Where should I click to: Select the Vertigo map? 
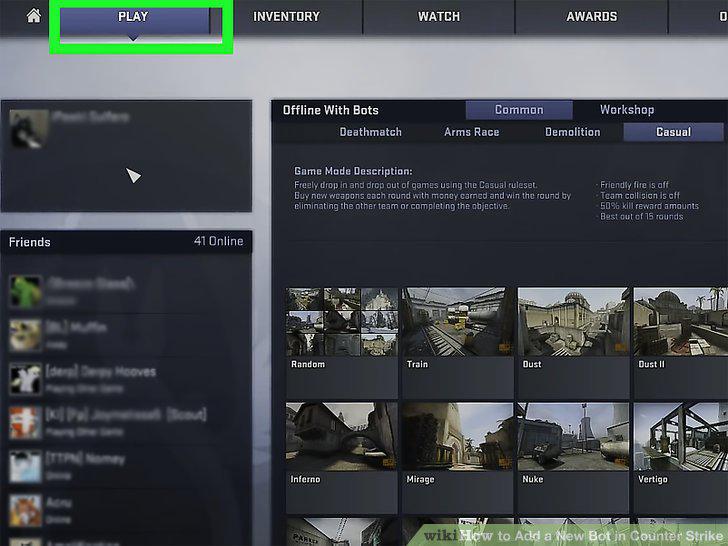click(x=681, y=437)
